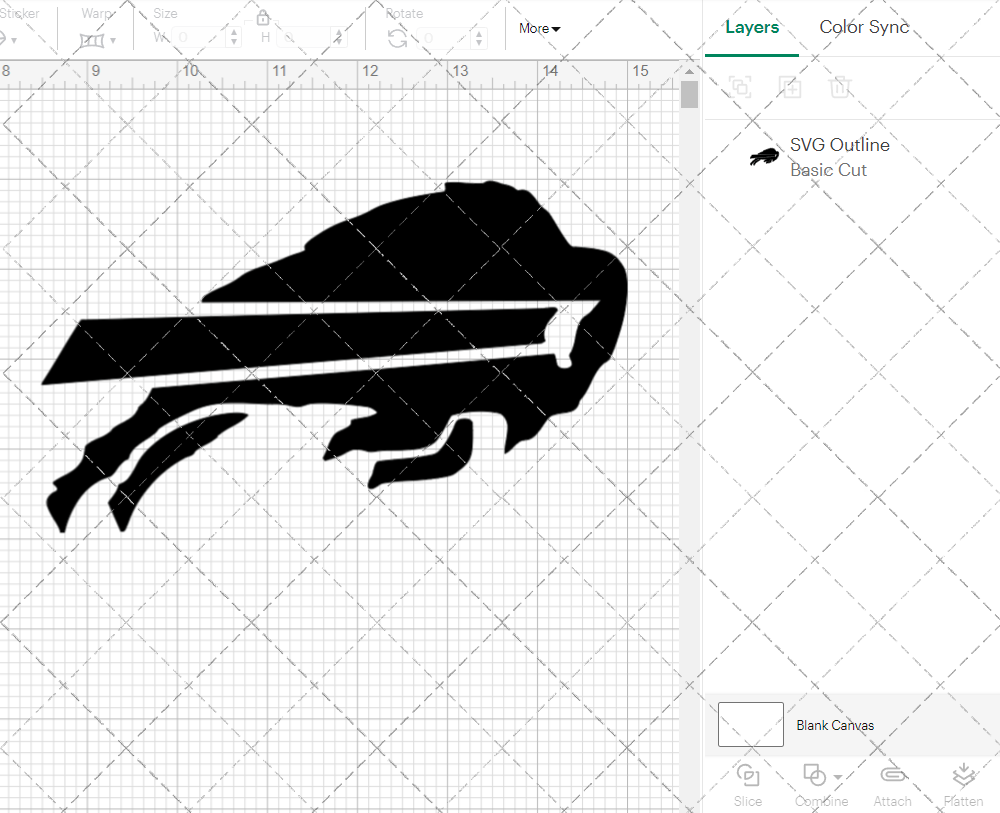1000x813 pixels.
Task: Click the Blank Canvas color swatch
Action: point(750,724)
